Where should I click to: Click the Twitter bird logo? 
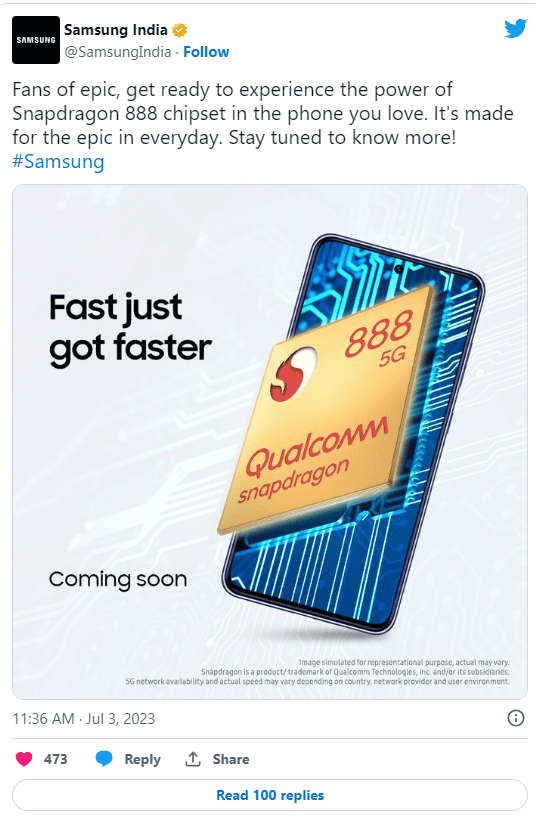[x=515, y=29]
